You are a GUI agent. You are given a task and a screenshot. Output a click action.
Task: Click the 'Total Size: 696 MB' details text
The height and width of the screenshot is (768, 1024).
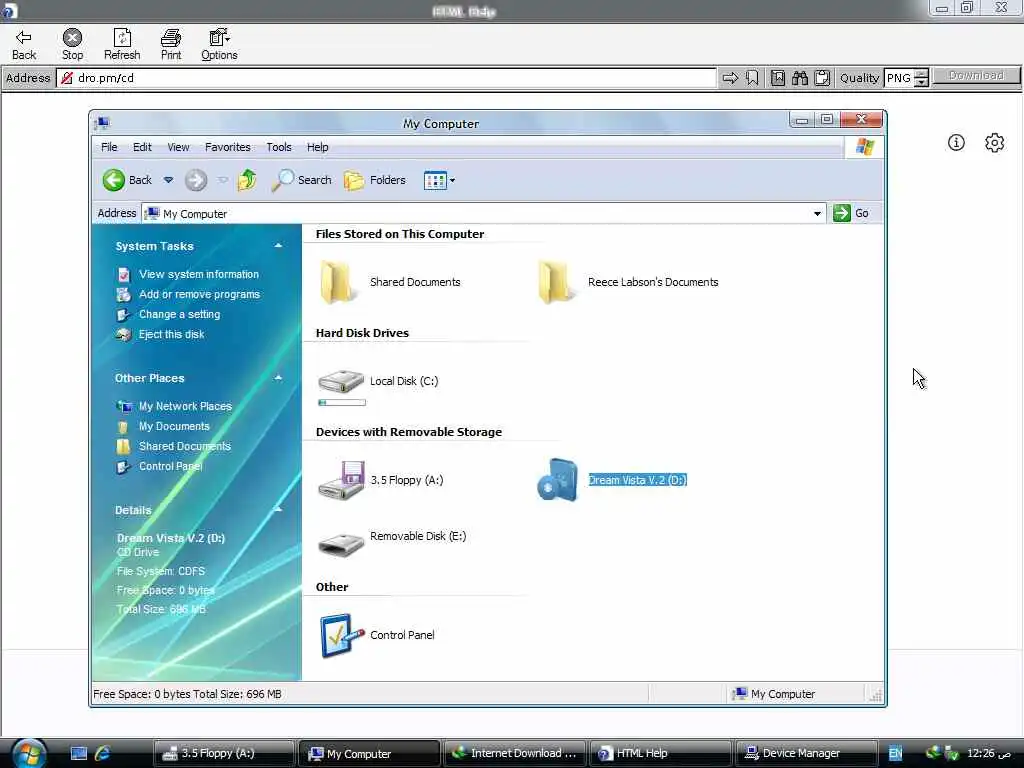pyautogui.click(x=161, y=609)
